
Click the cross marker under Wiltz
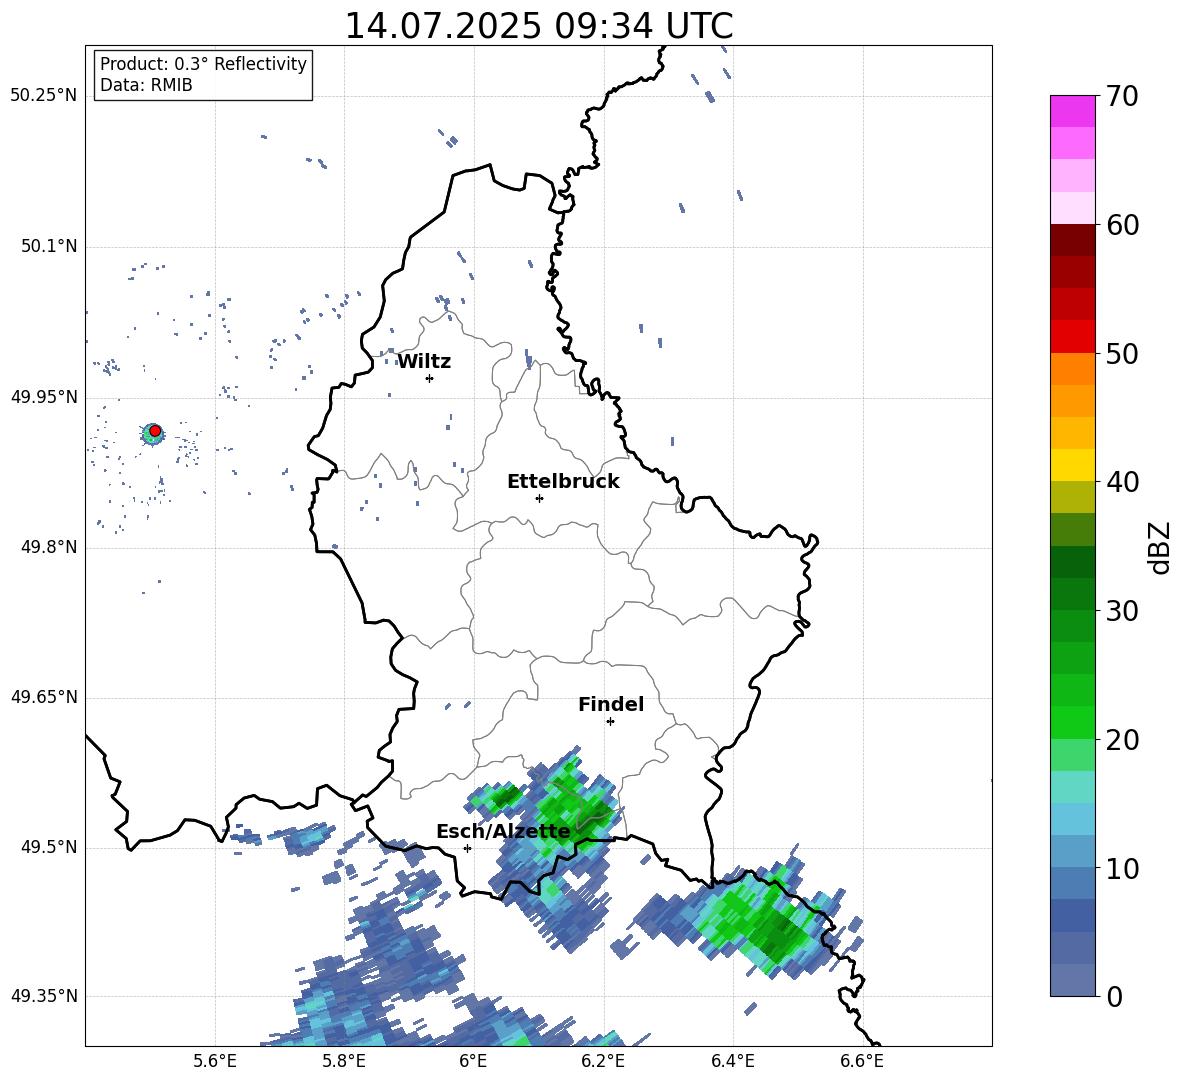(430, 378)
